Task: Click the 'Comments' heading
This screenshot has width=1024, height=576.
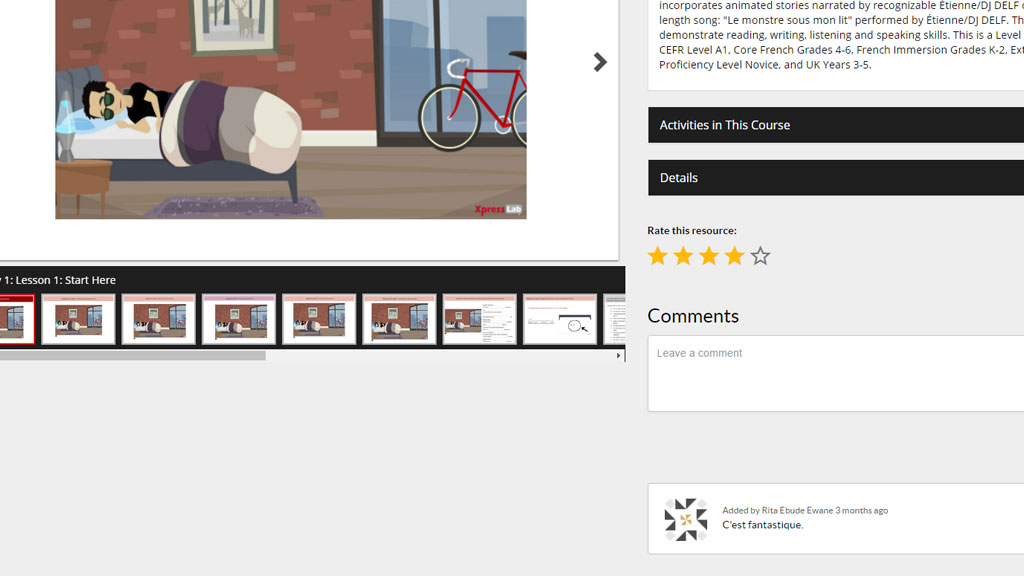Action: (x=693, y=316)
